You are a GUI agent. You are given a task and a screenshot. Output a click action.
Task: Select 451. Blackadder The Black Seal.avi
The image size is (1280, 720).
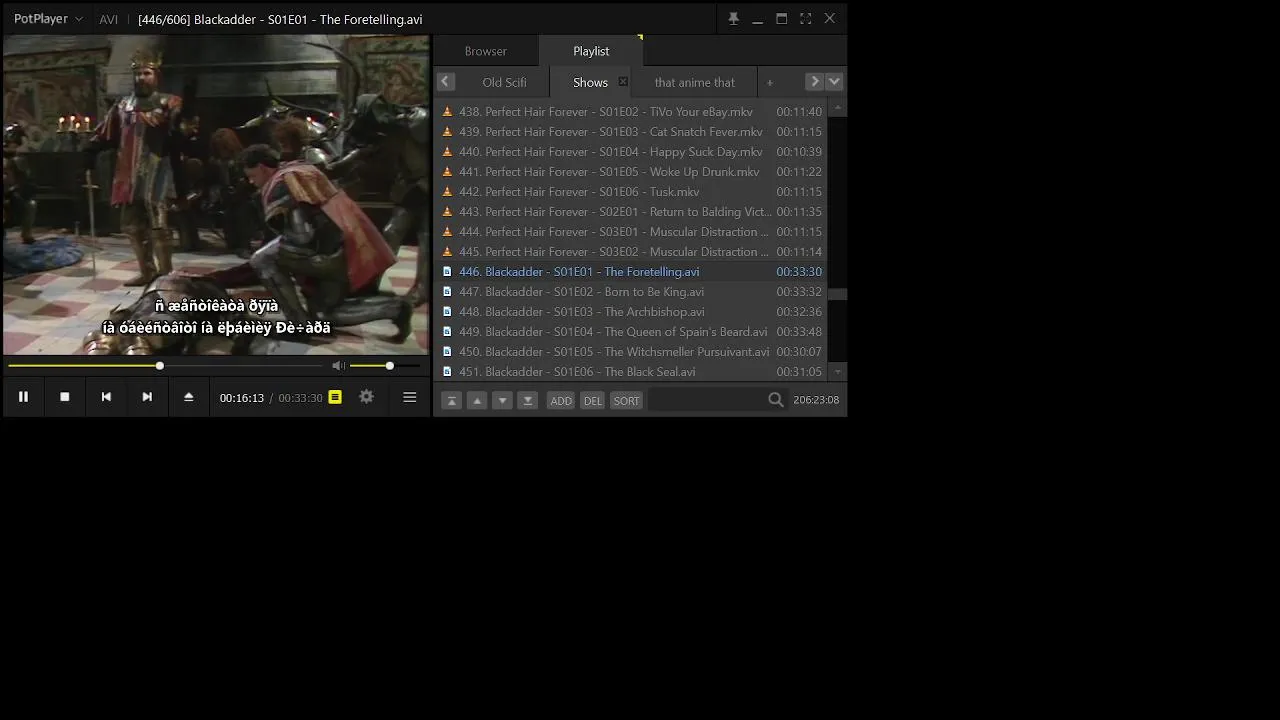point(632,372)
